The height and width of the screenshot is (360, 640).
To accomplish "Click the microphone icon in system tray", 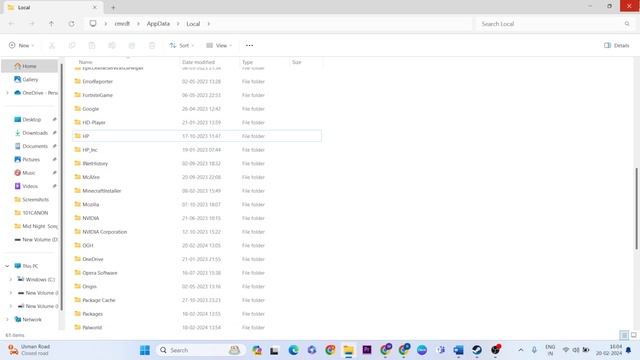I will (534, 350).
